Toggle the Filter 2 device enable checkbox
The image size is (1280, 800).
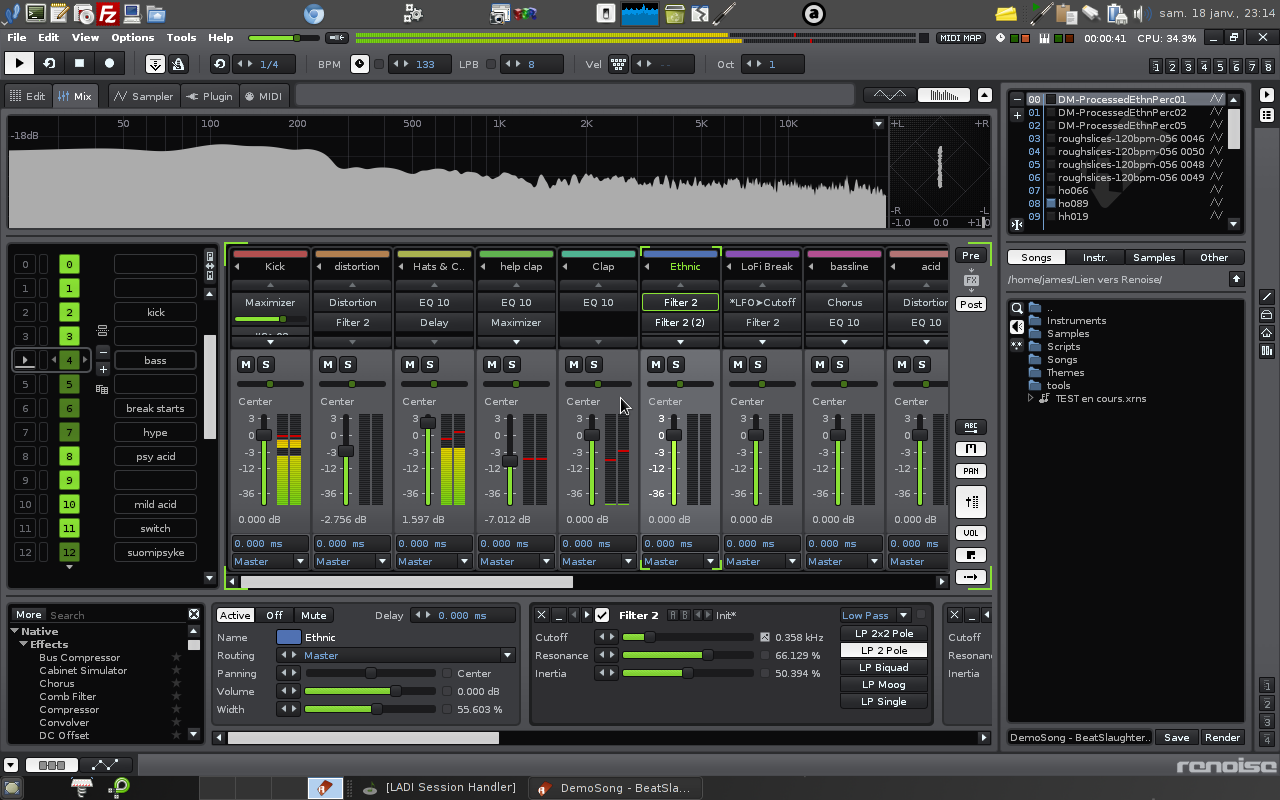click(602, 615)
